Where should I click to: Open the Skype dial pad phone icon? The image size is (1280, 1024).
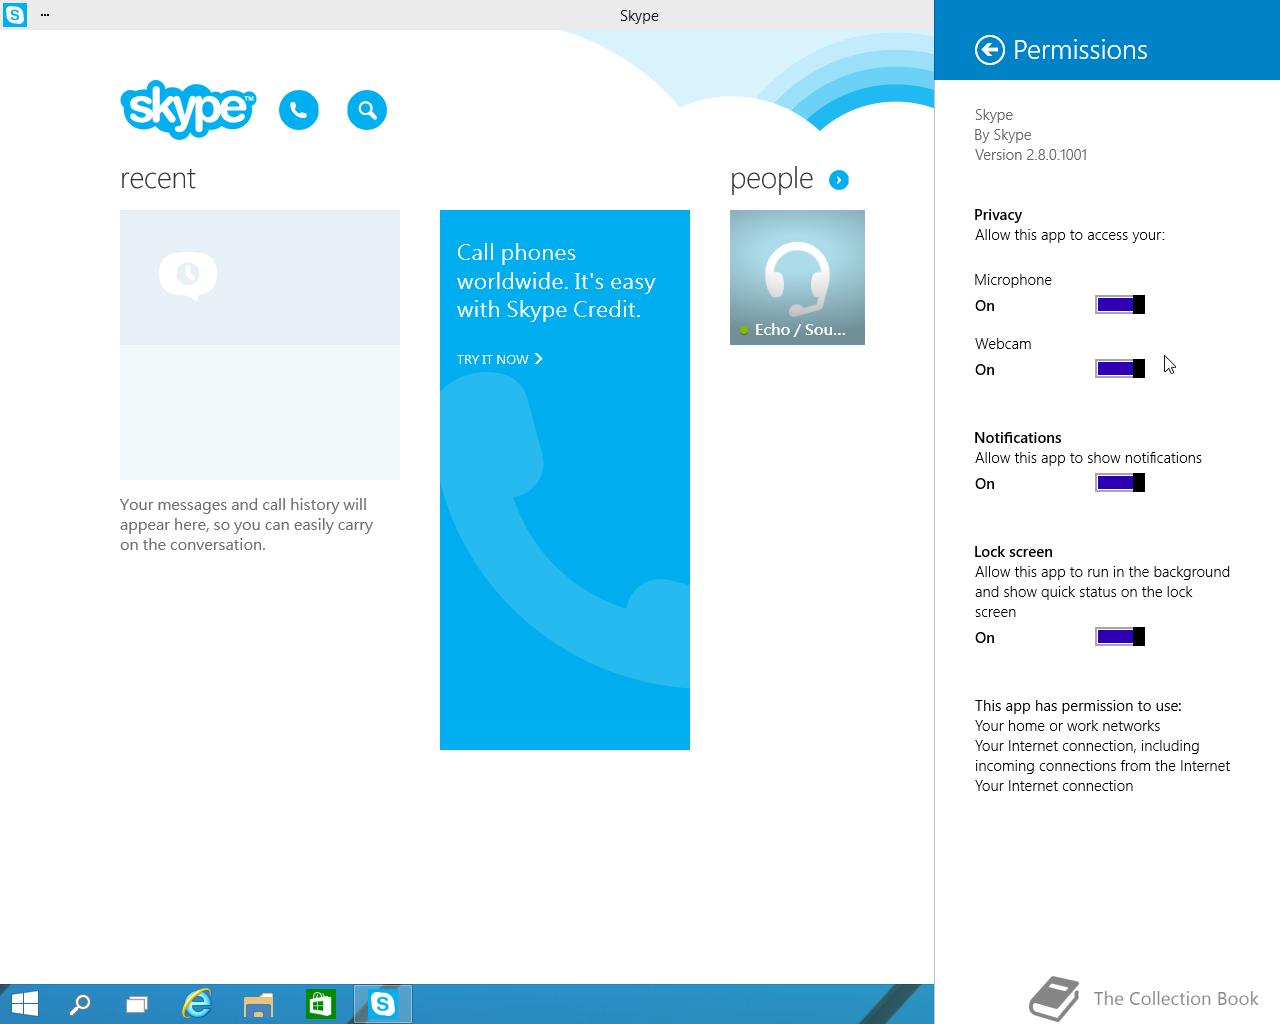[x=299, y=110]
